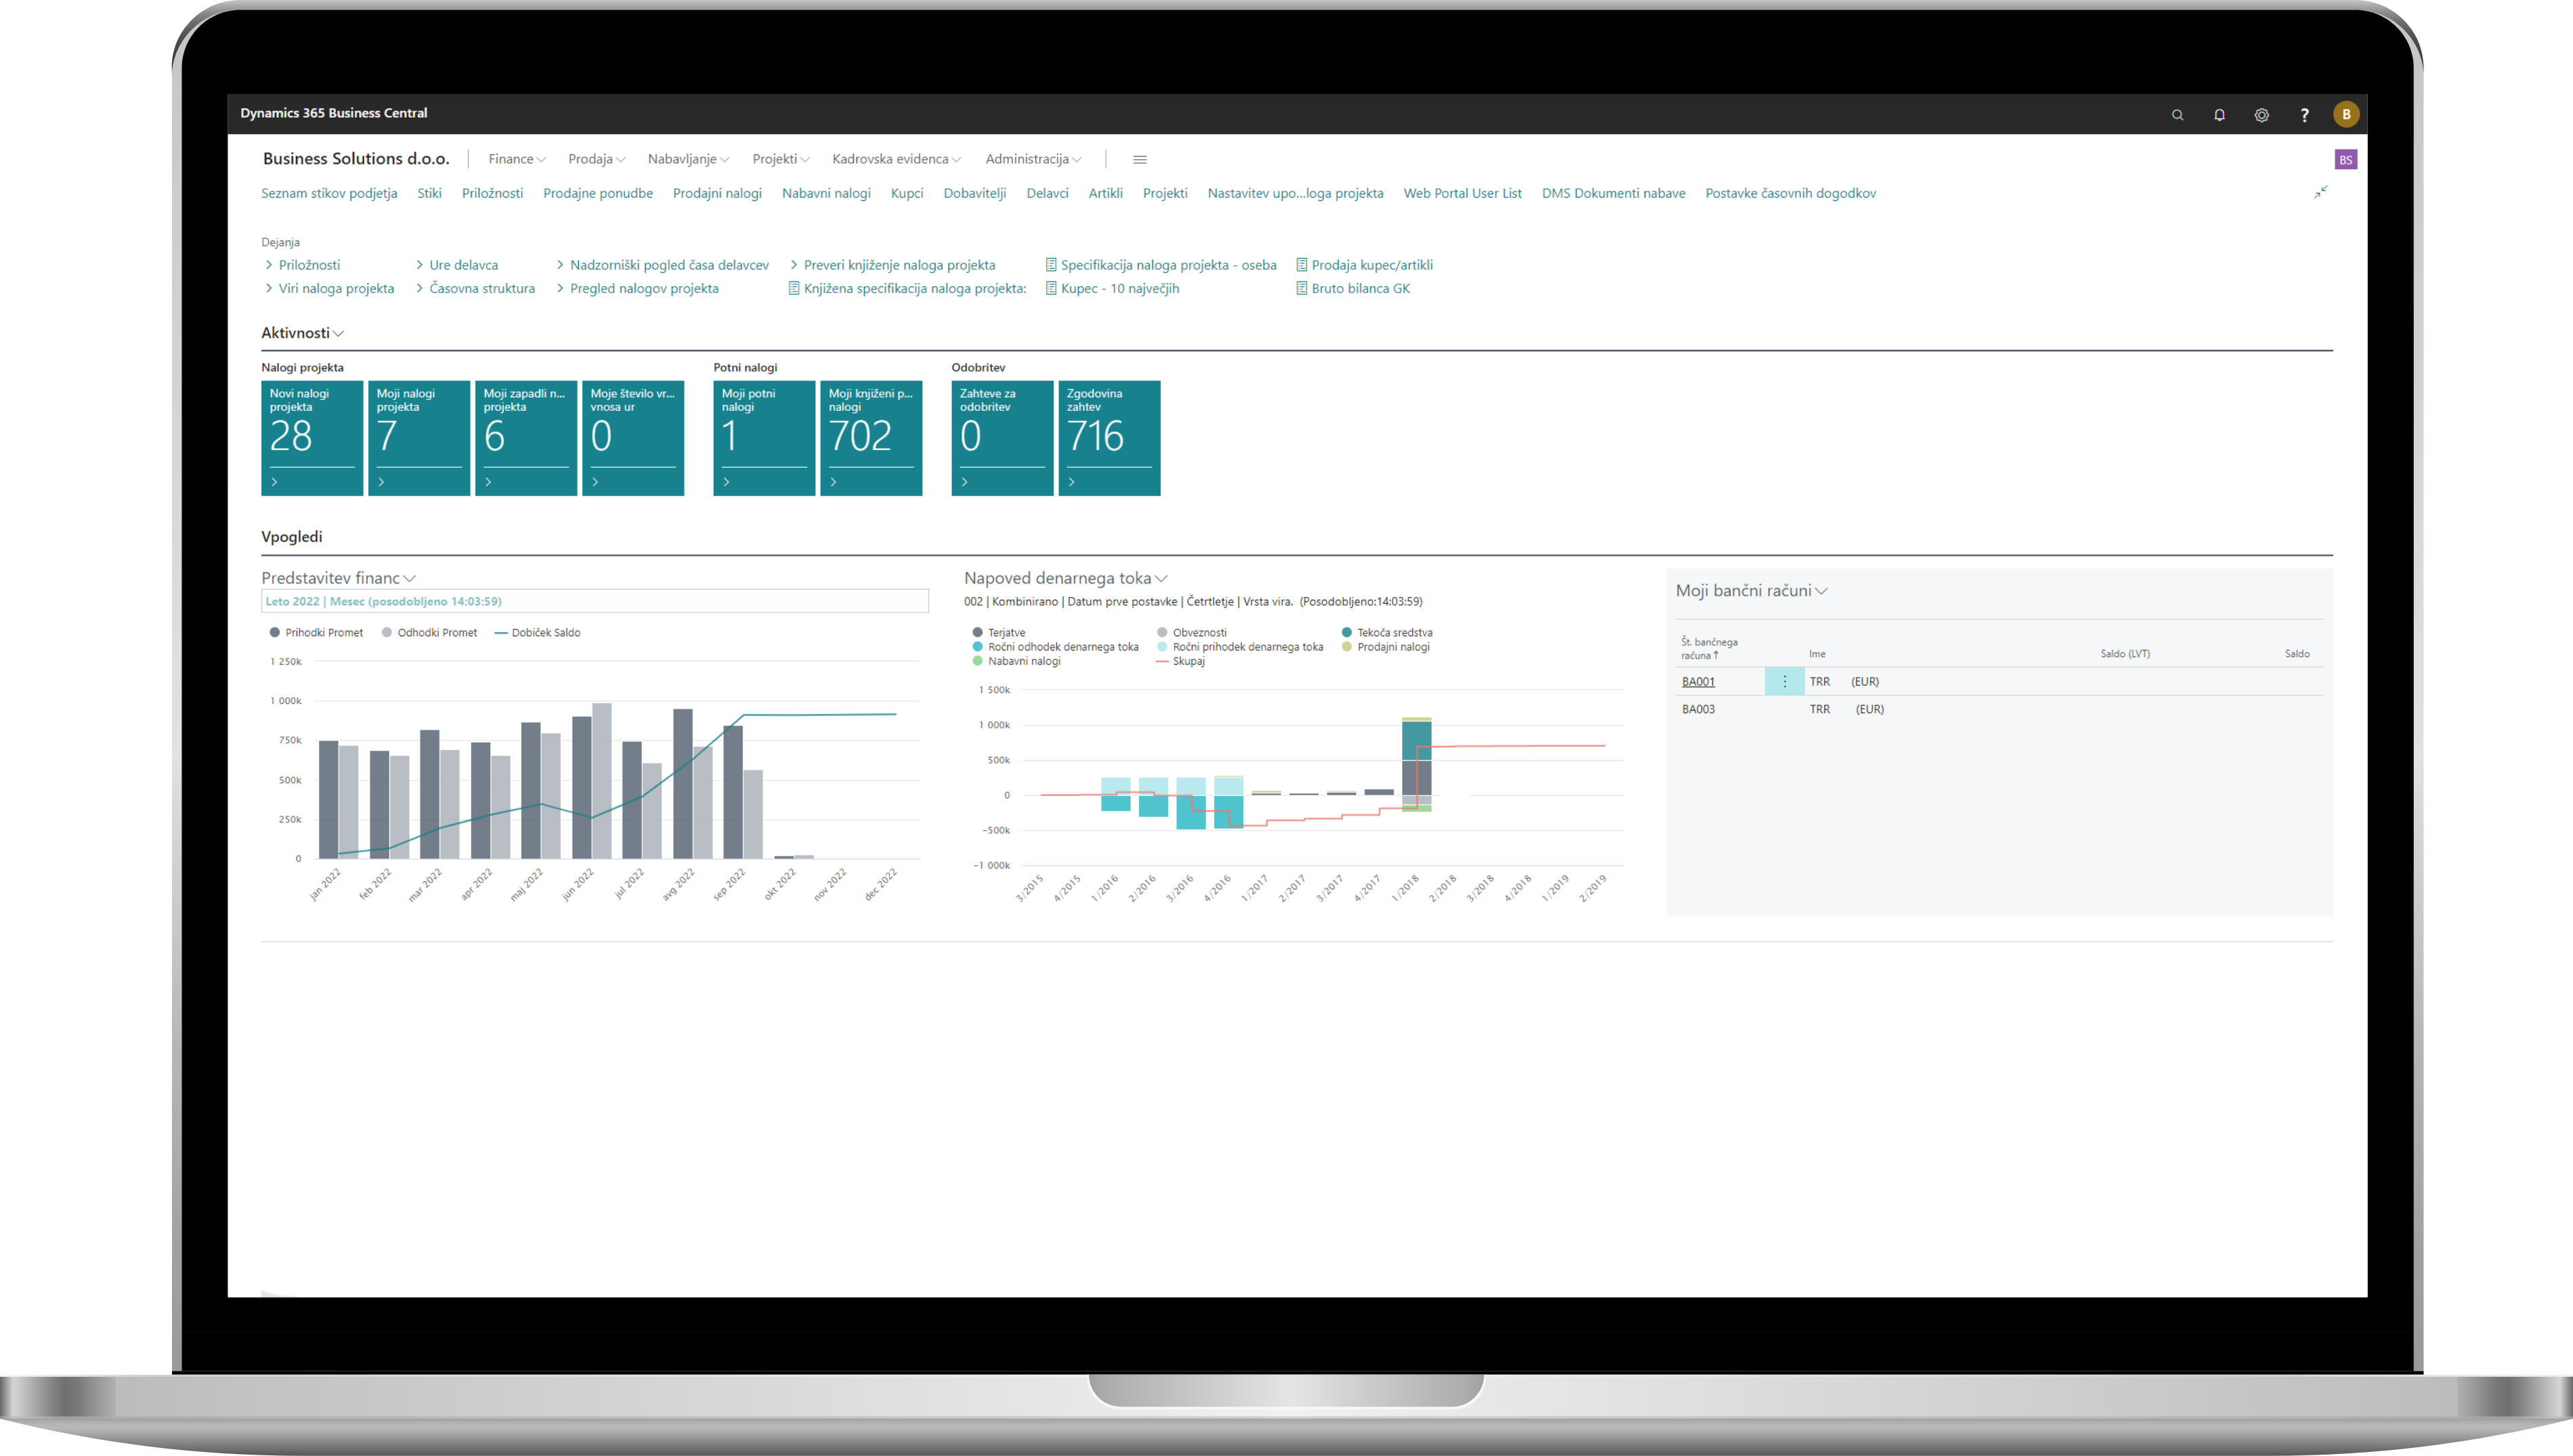Open Novi nalogi projekta tile 28
The width and height of the screenshot is (2573, 1456).
(312, 438)
